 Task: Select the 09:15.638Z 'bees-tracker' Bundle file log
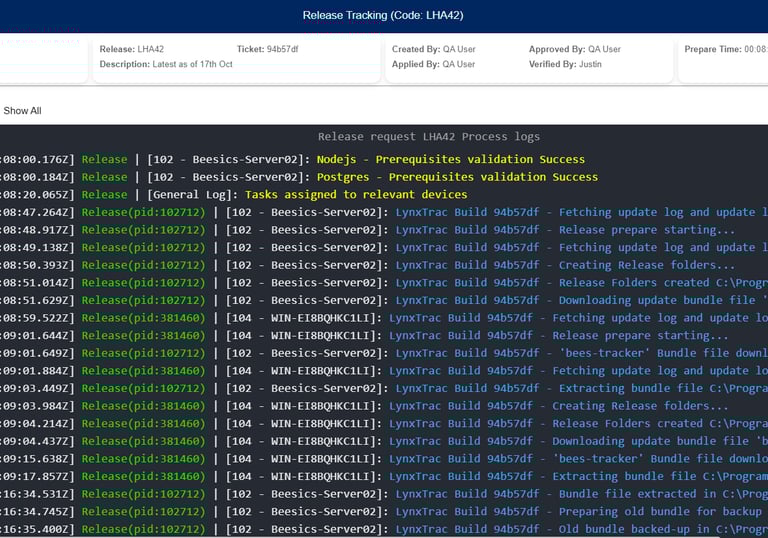pyautogui.click(x=384, y=459)
